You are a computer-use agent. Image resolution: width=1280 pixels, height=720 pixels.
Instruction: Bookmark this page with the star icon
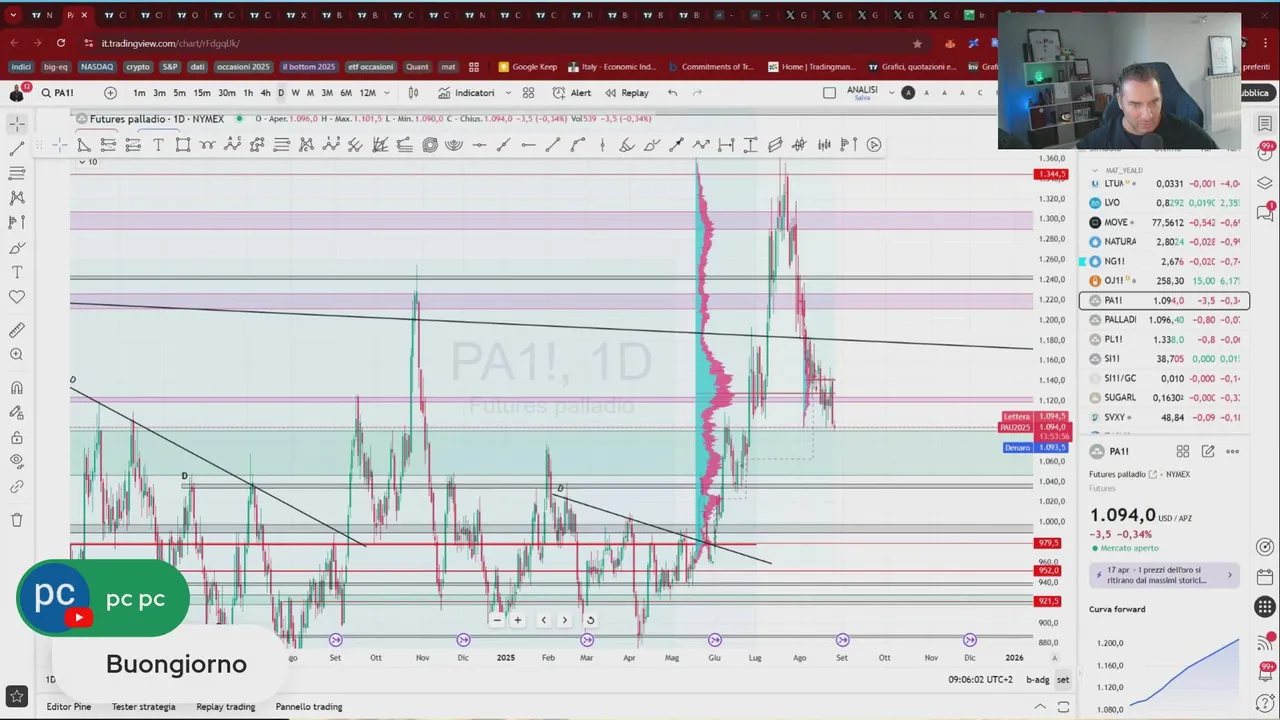917,43
